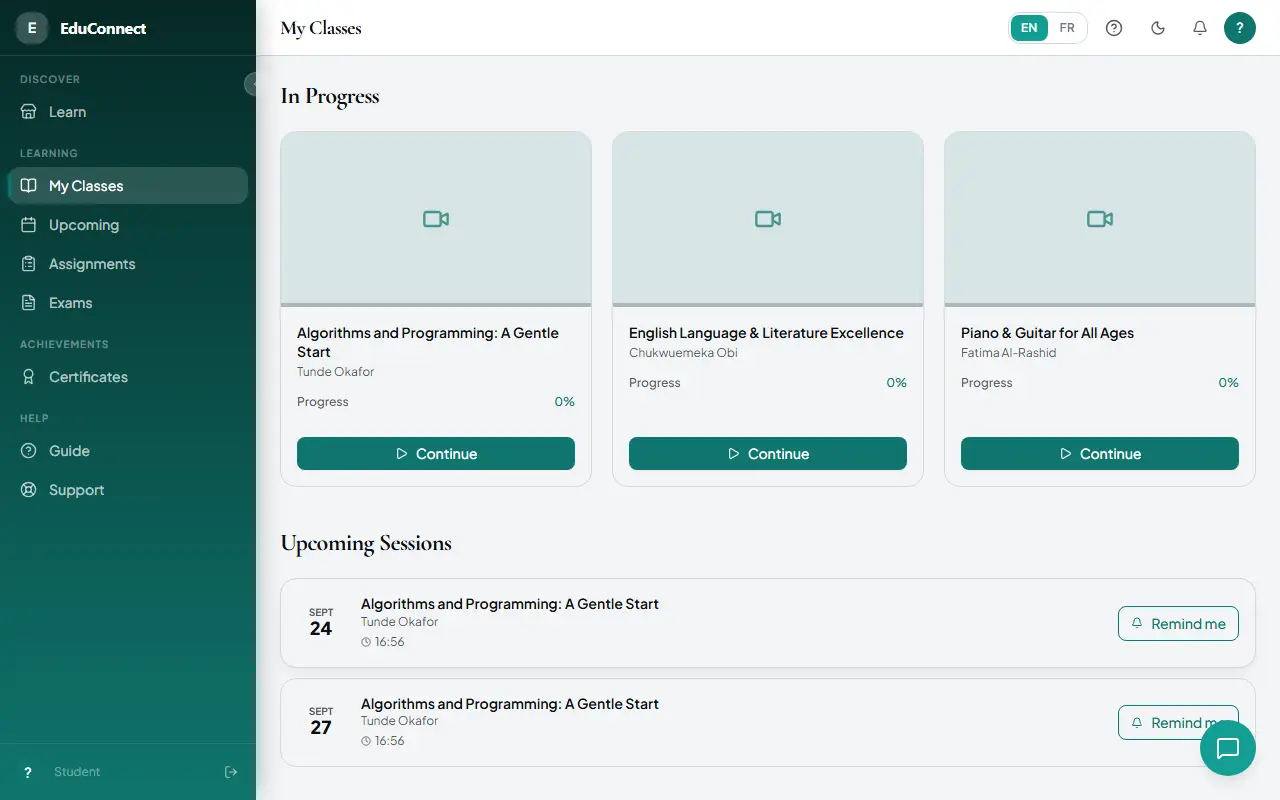This screenshot has width=1280, height=800.
Task: Open Support from the sidebar
Action: [x=128, y=490]
